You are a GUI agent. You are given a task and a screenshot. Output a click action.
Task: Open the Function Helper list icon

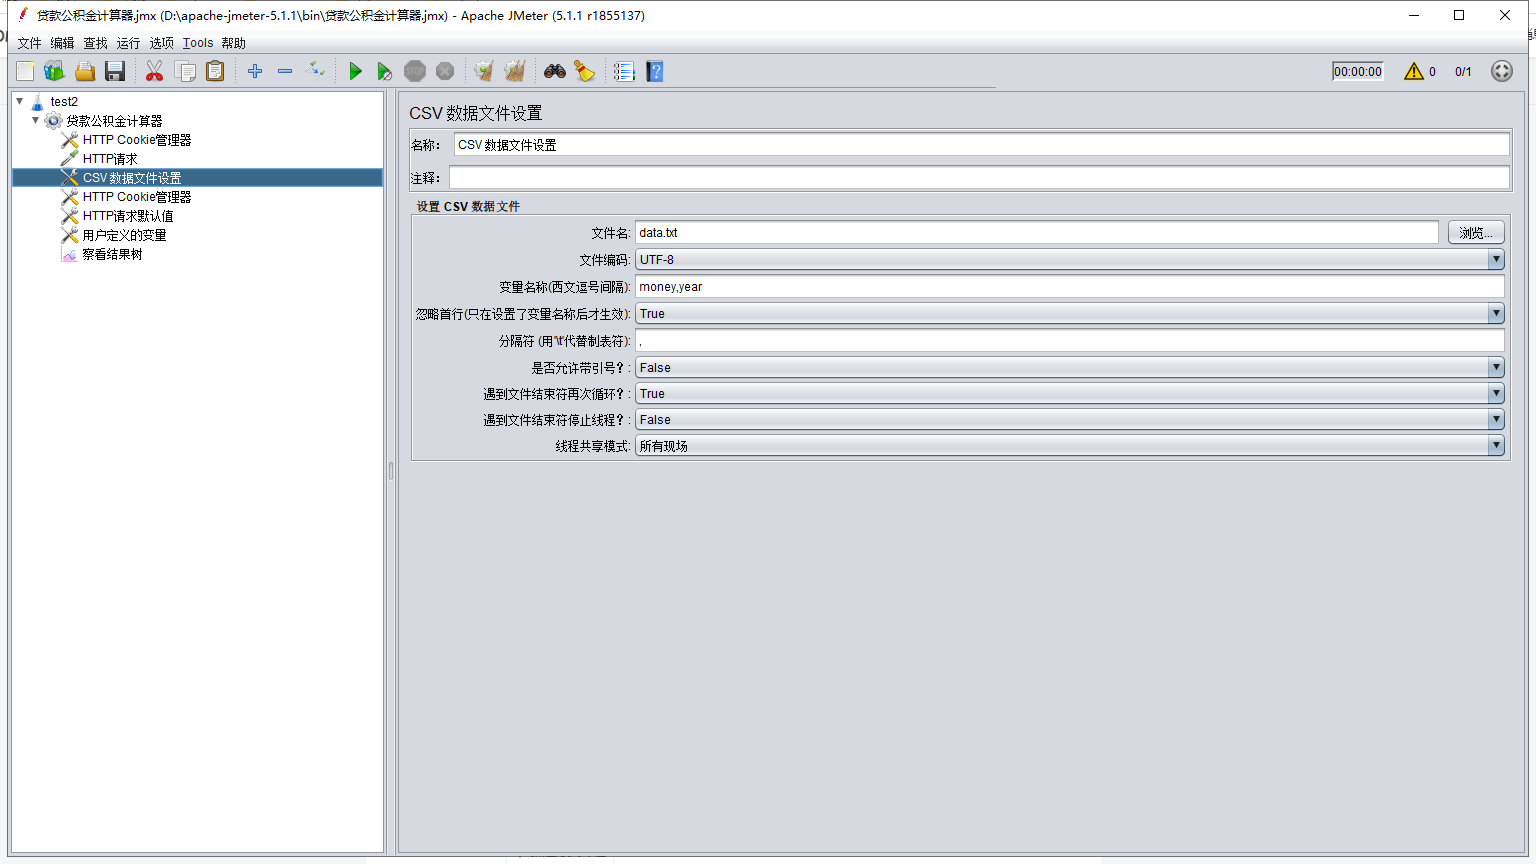point(624,71)
